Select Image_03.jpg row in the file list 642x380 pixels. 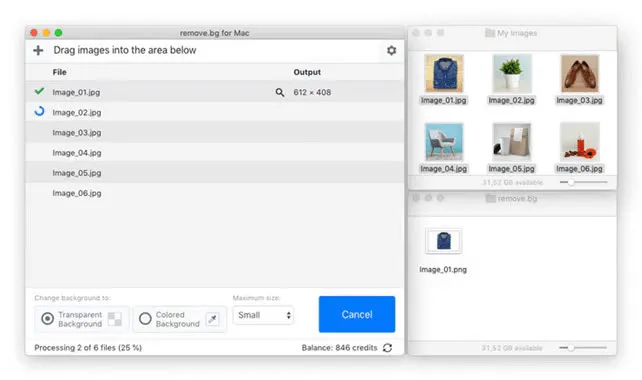(x=215, y=132)
